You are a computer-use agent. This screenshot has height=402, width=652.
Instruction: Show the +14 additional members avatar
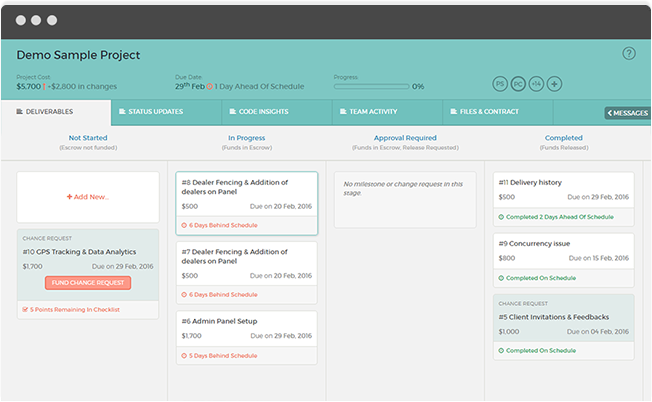536,84
